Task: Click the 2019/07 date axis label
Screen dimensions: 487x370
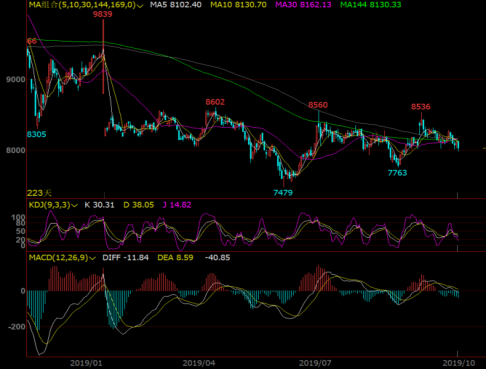Action: 315,363
